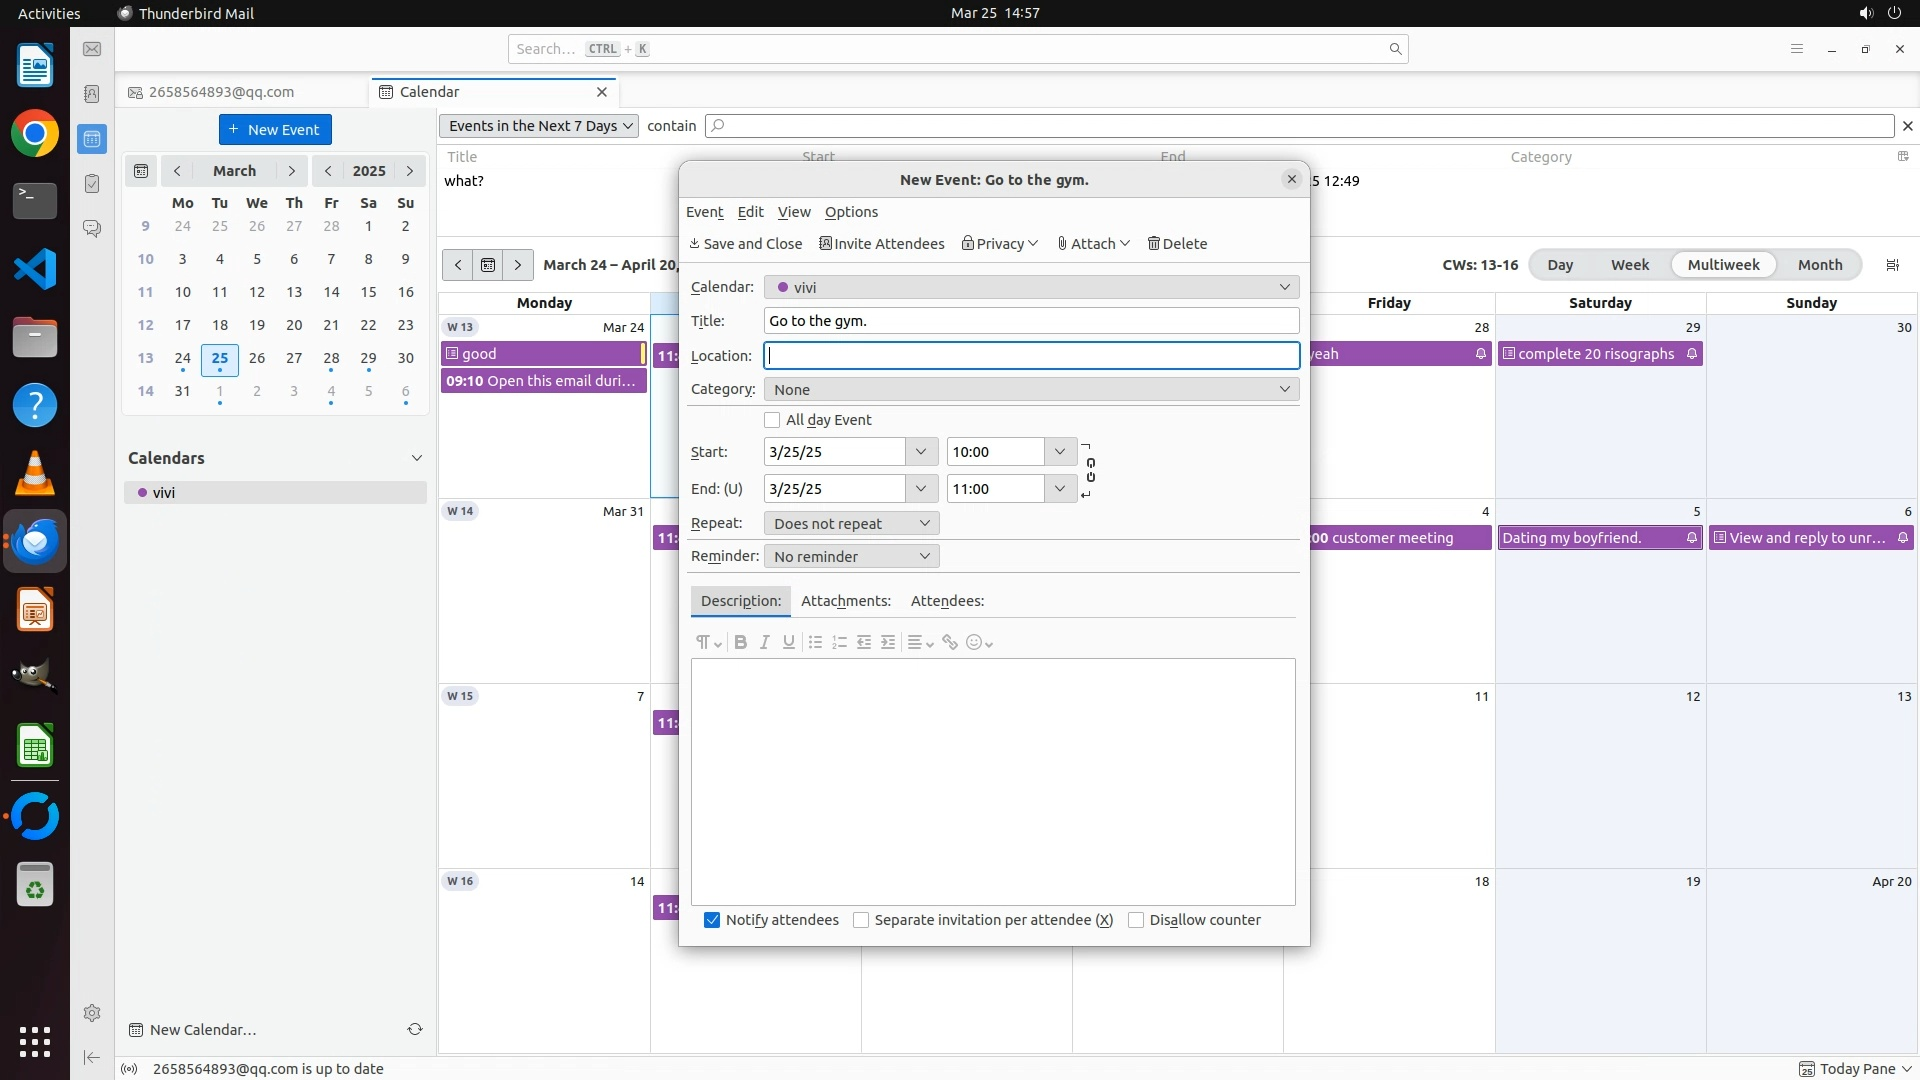Click Invite Attendees

coord(882,244)
